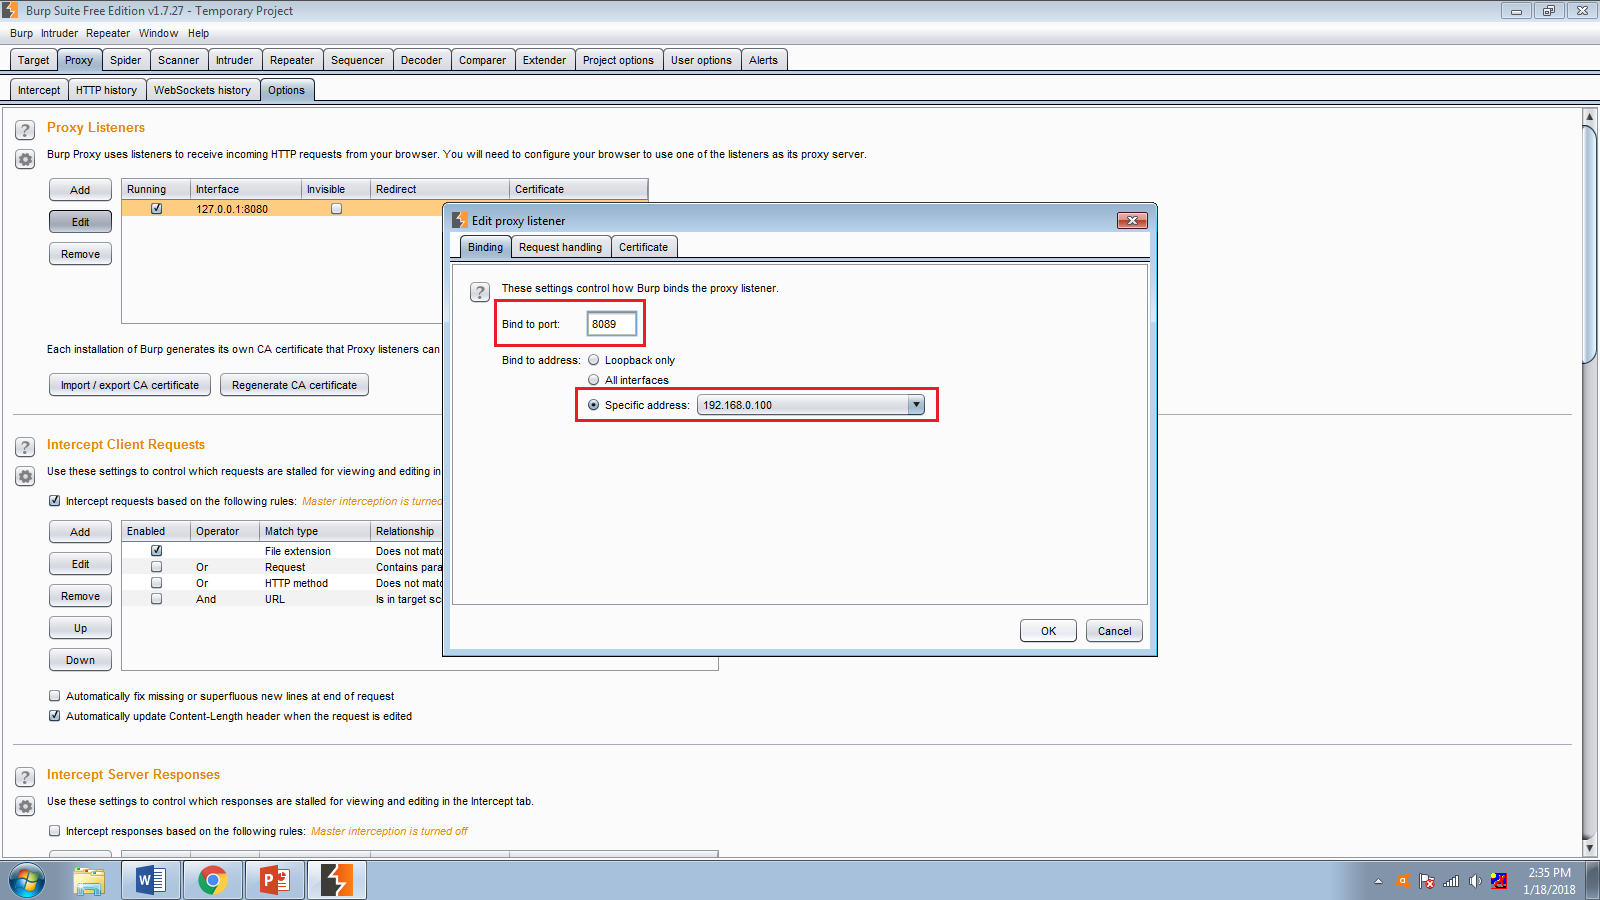Launch Google Chrome from the taskbar
The width and height of the screenshot is (1600, 900).
[213, 881]
